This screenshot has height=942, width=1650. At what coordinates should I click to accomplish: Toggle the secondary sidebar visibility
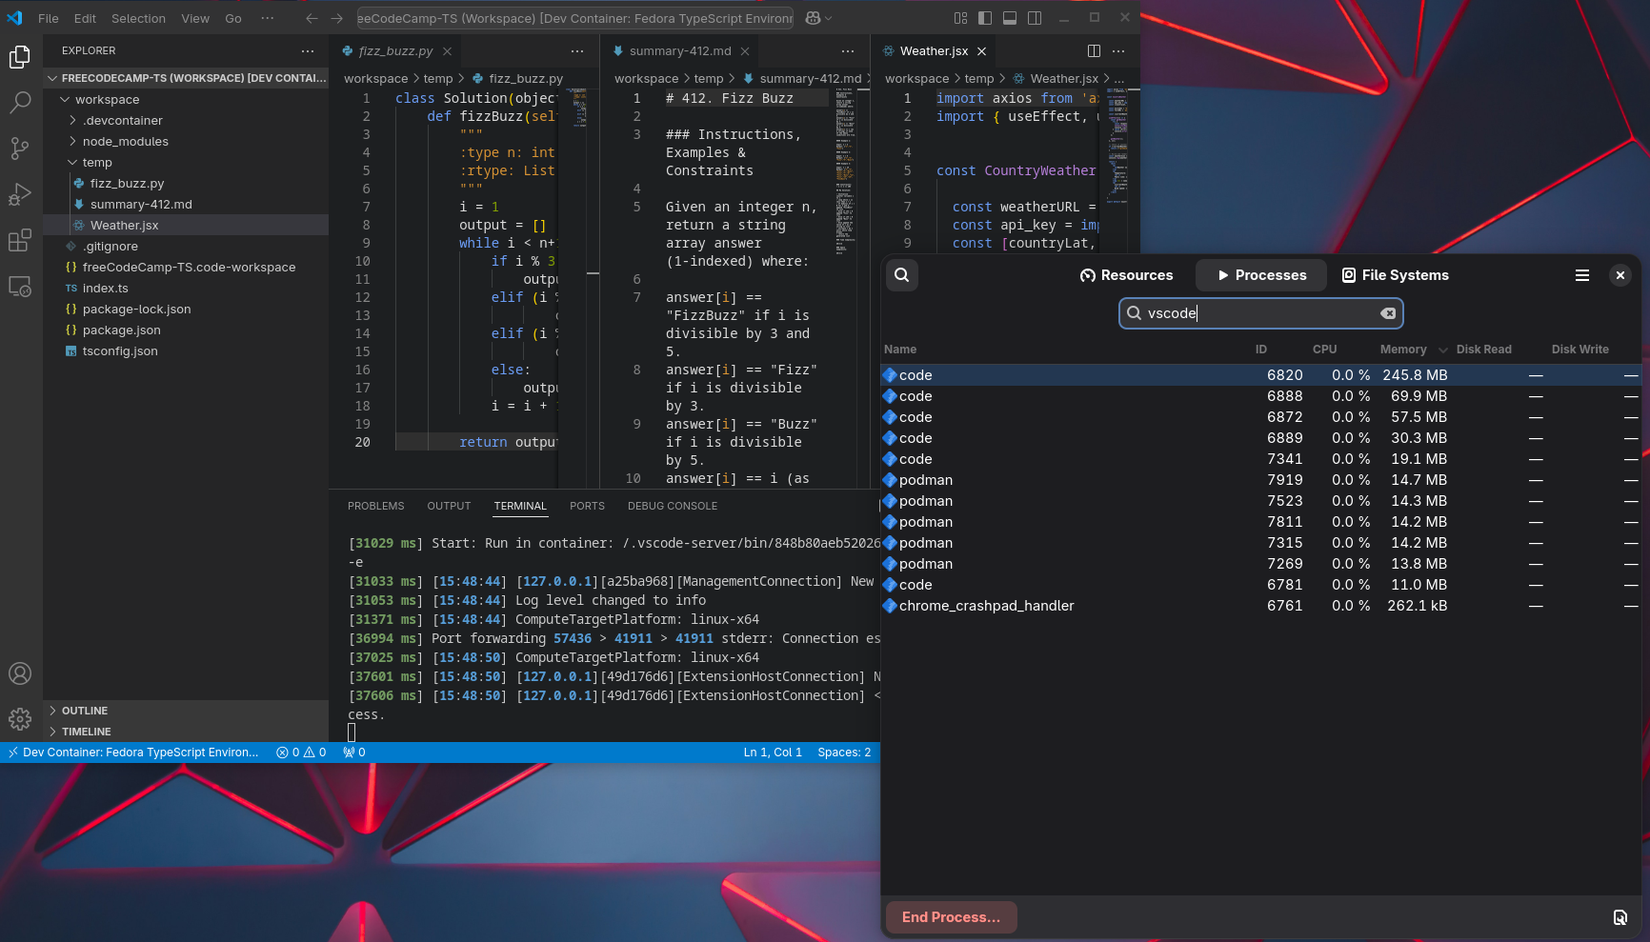(1034, 17)
